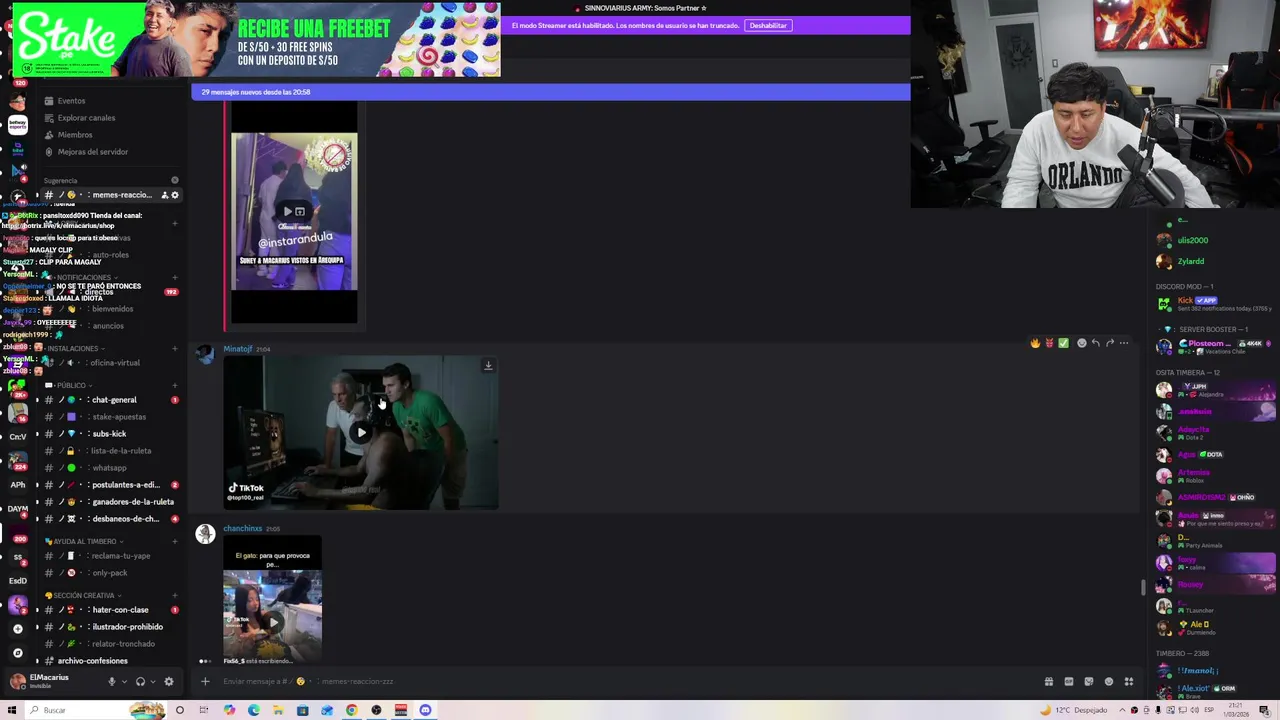1280x720 pixels.
Task: Toggle microphone mute in user panel
Action: [112, 681]
